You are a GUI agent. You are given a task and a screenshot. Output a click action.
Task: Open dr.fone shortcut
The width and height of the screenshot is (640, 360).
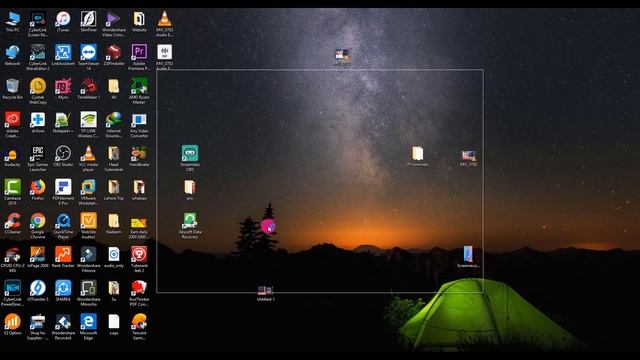[x=38, y=123]
